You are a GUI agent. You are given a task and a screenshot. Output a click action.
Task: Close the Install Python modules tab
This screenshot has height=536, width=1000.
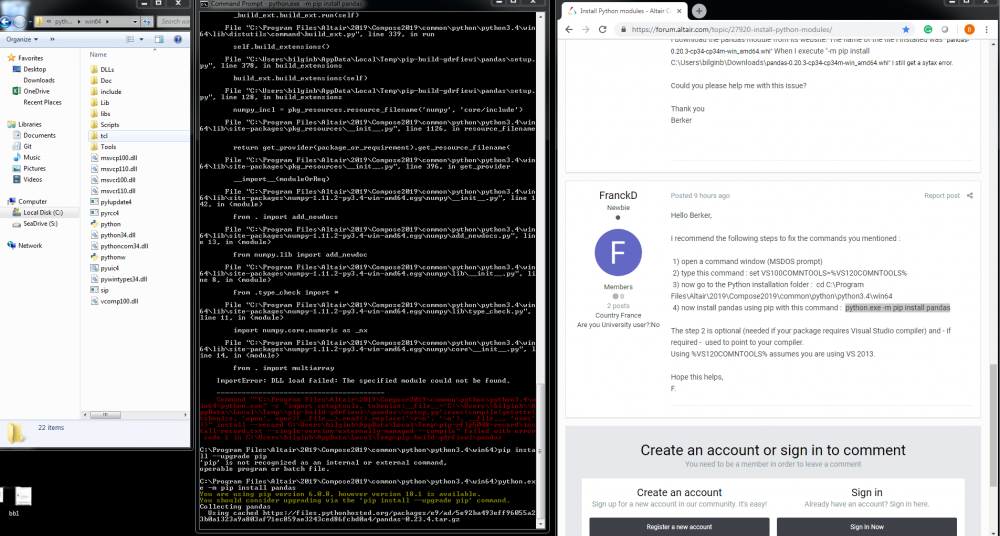[x=680, y=11]
